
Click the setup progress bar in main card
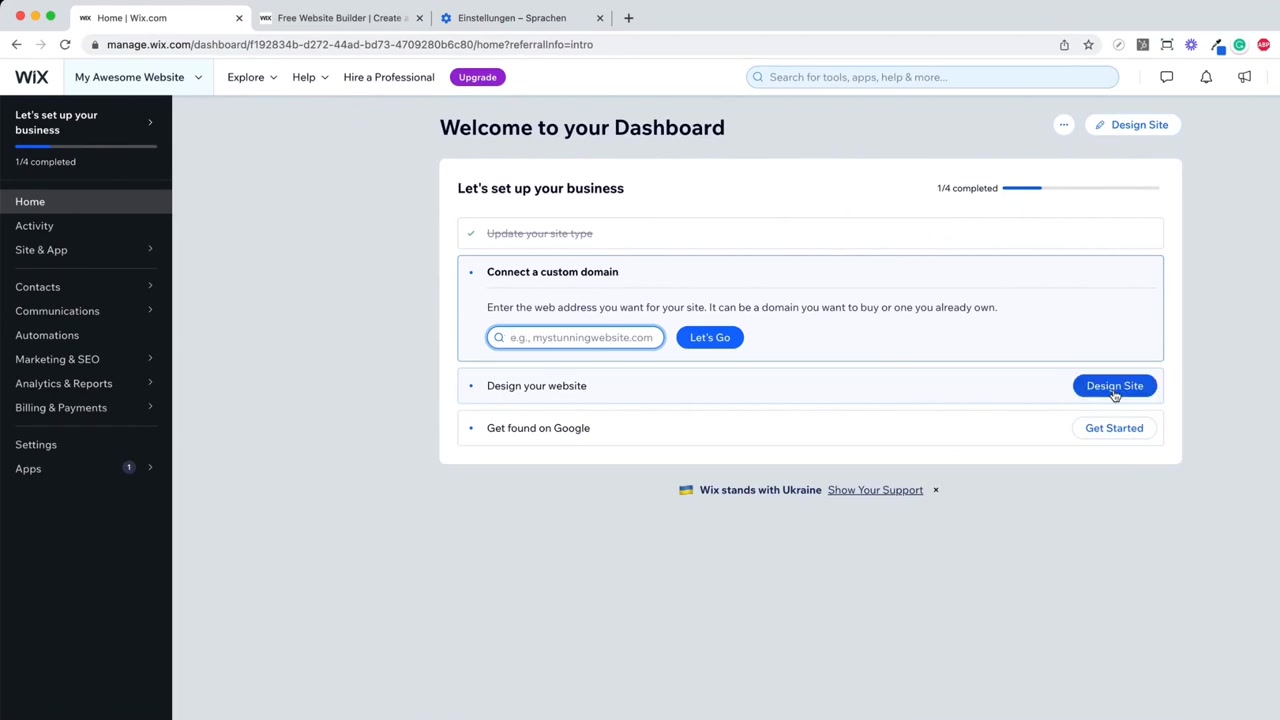tap(1081, 188)
